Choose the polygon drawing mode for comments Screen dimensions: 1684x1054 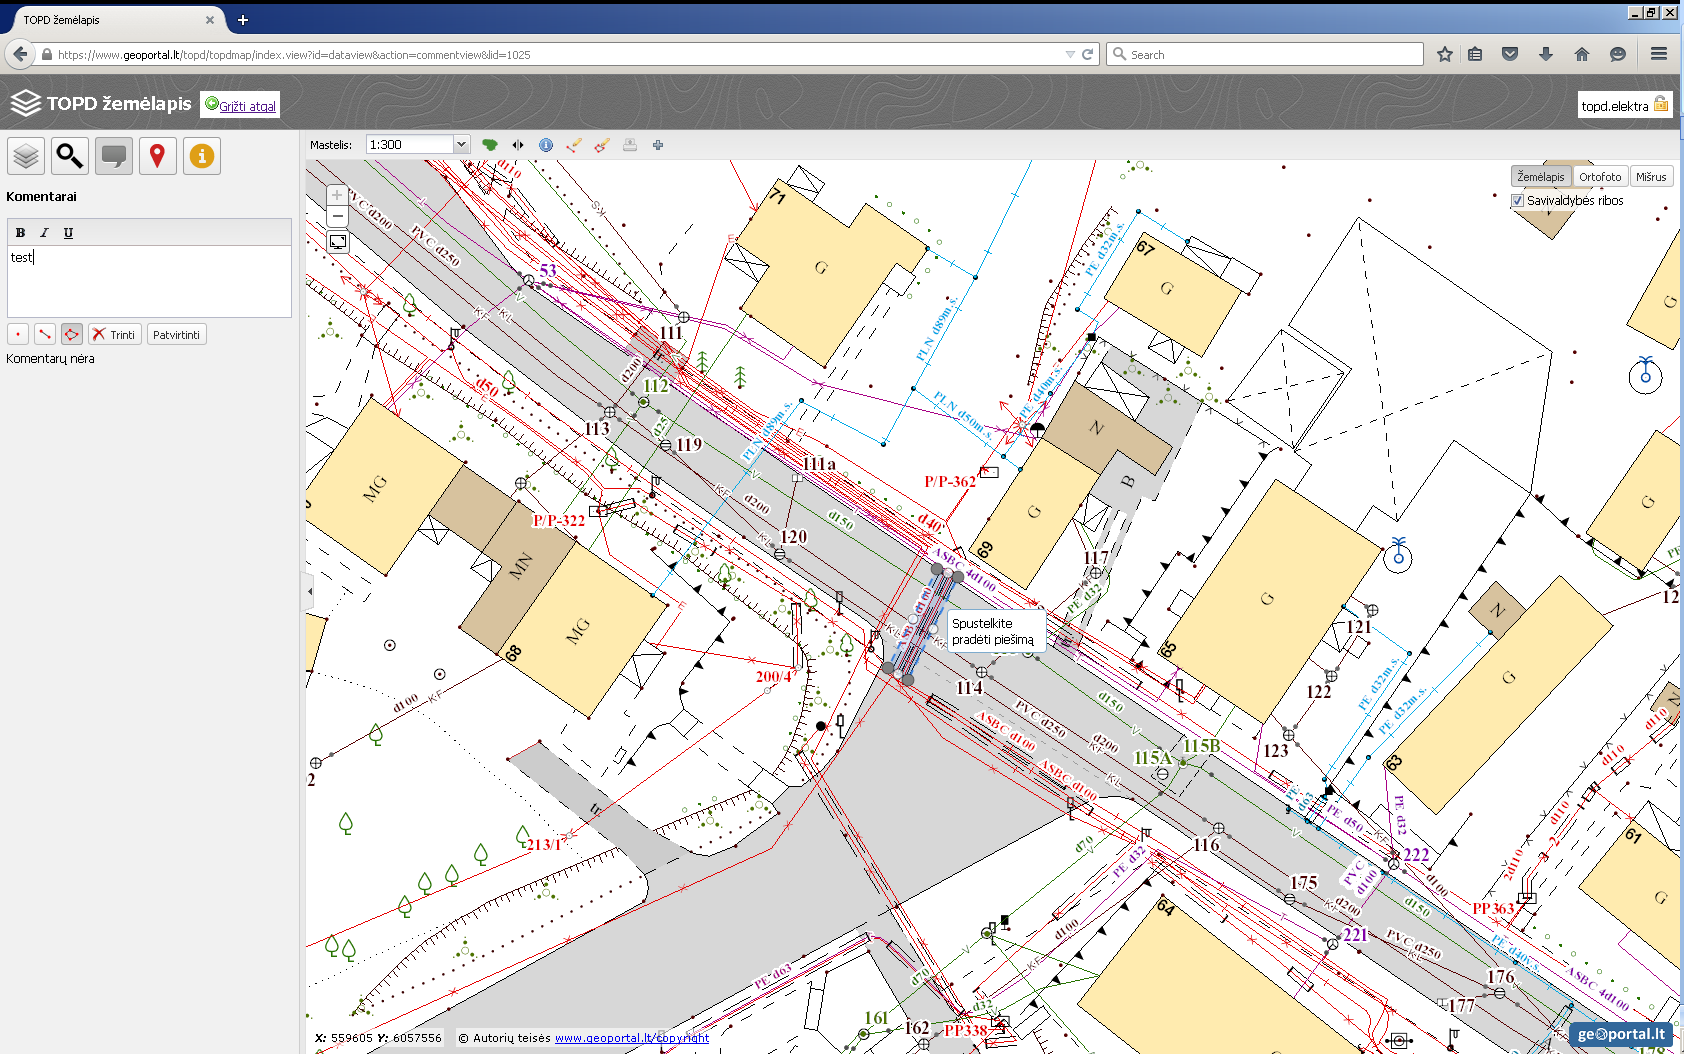71,334
